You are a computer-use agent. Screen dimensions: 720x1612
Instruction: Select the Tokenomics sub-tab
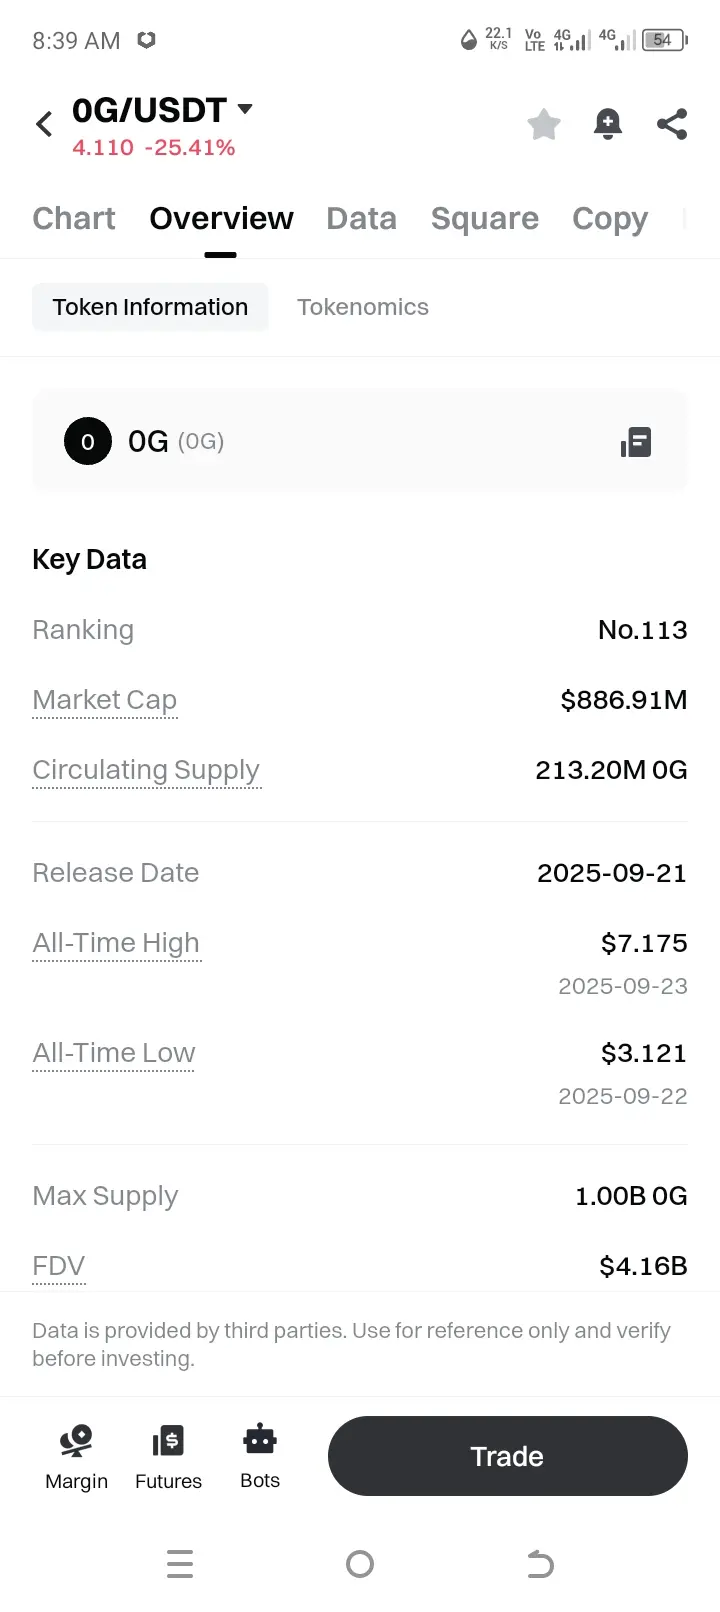click(x=363, y=307)
